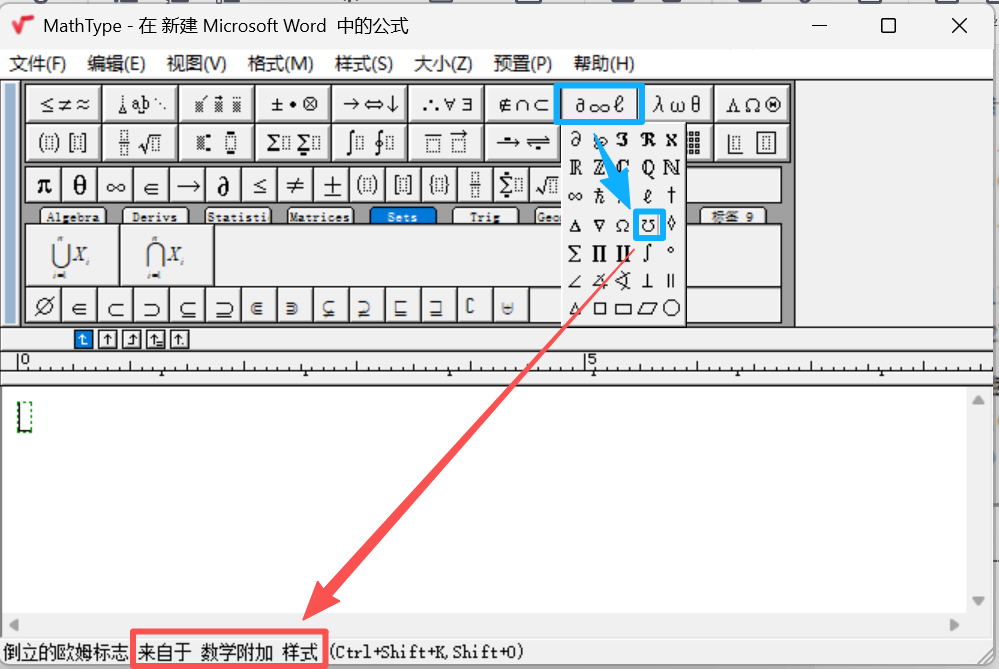
Task: Open the 视图(V) menu
Action: 196,63
